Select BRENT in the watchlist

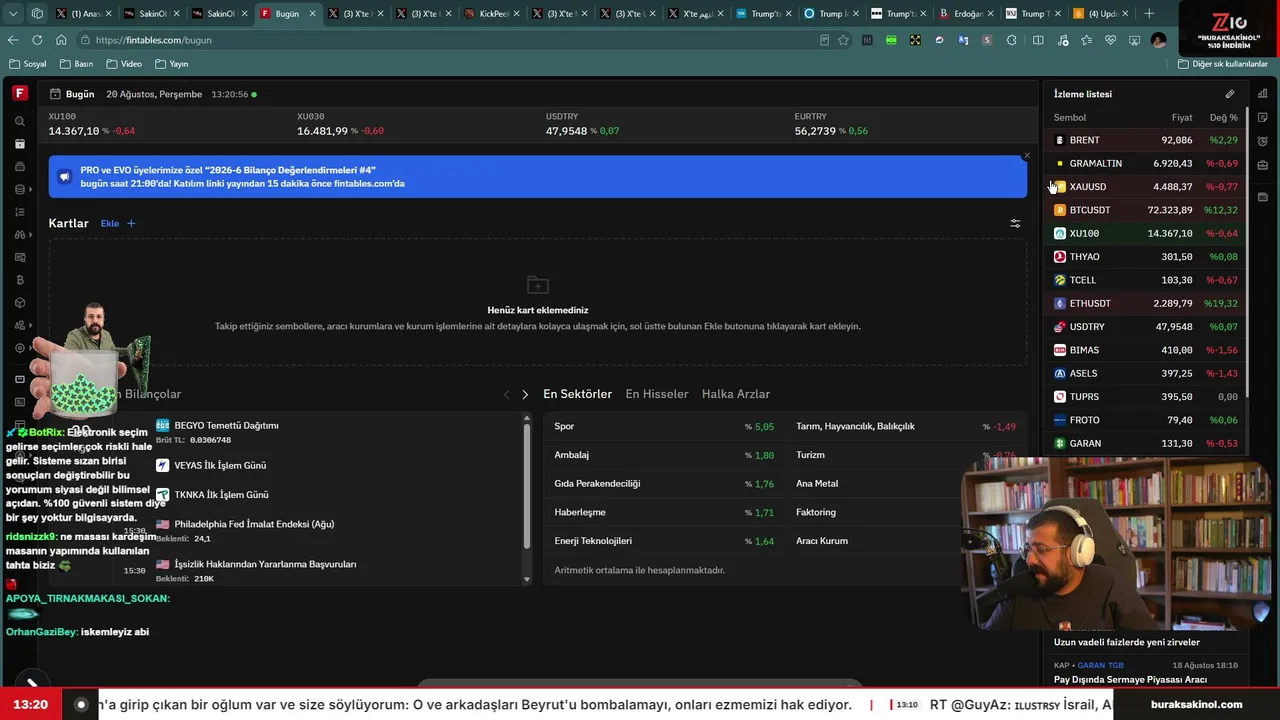(x=1146, y=141)
